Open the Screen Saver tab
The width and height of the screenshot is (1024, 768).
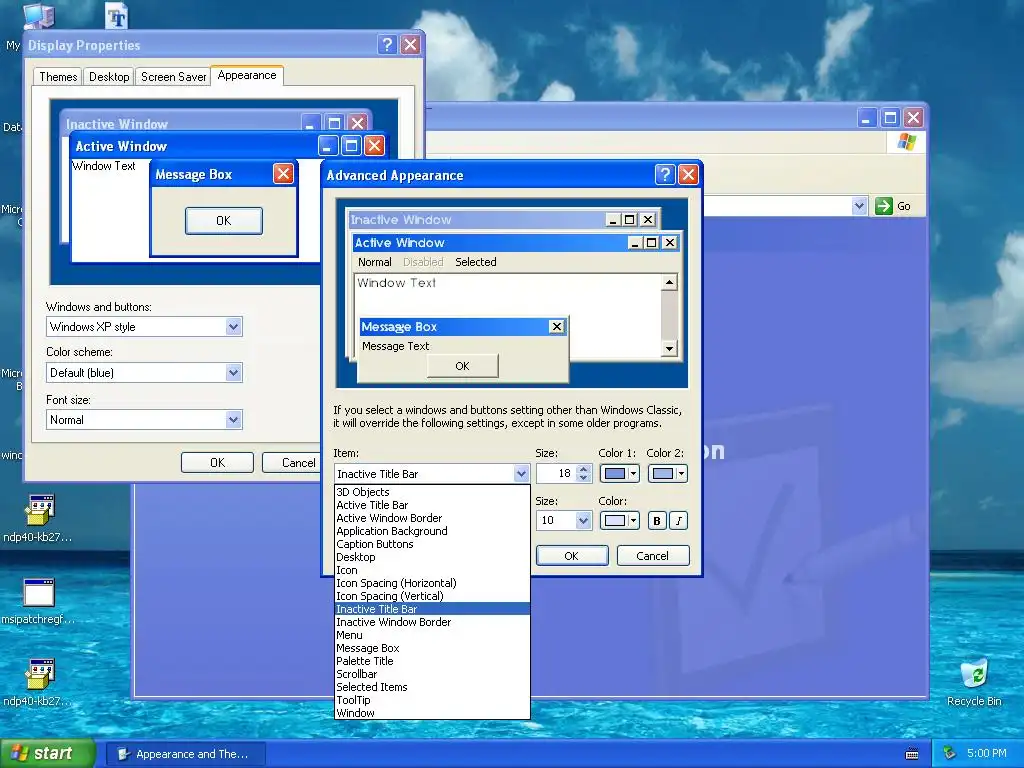pos(173,77)
